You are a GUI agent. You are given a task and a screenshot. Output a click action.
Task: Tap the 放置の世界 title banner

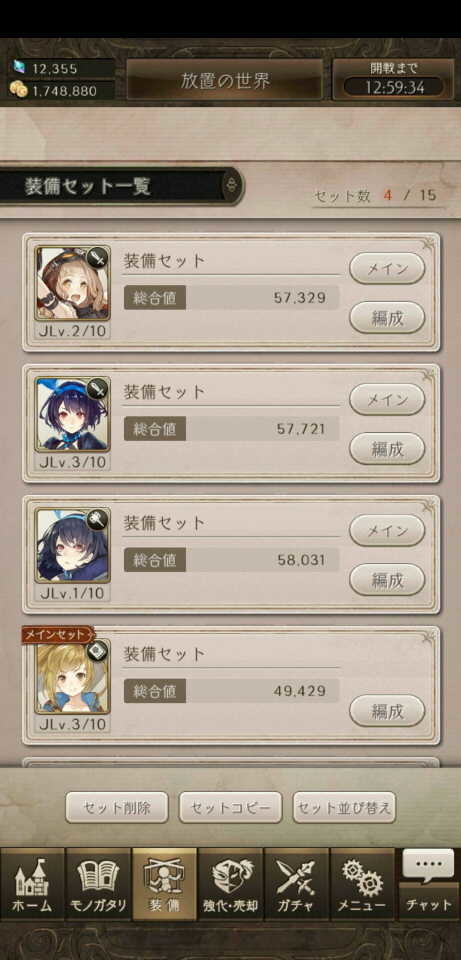(225, 80)
